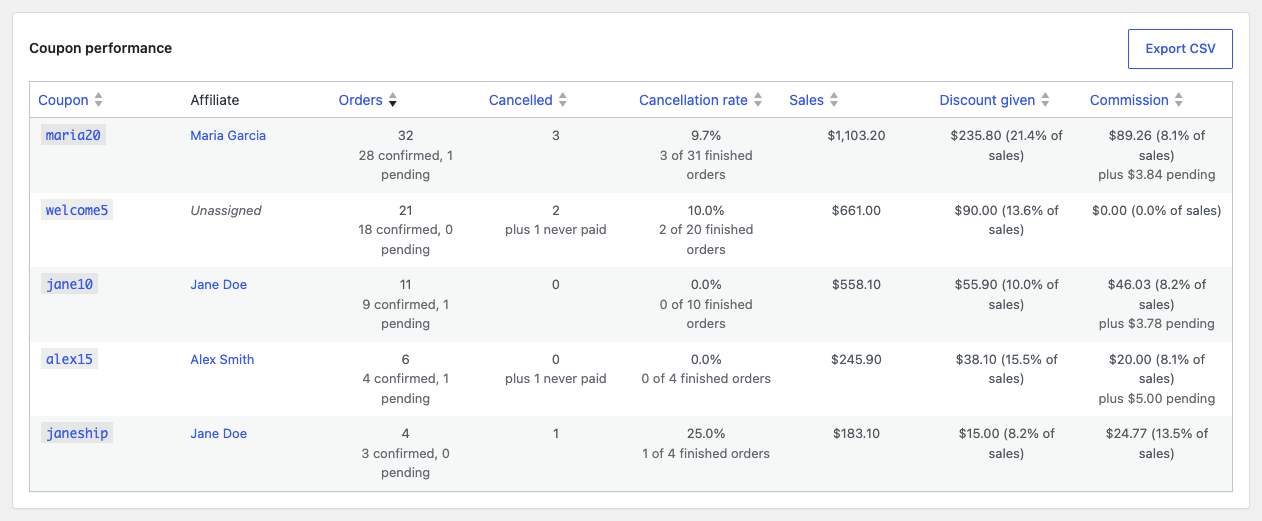
Task: Click '28 confirmed, 1 pending' order detail
Action: click(x=405, y=165)
